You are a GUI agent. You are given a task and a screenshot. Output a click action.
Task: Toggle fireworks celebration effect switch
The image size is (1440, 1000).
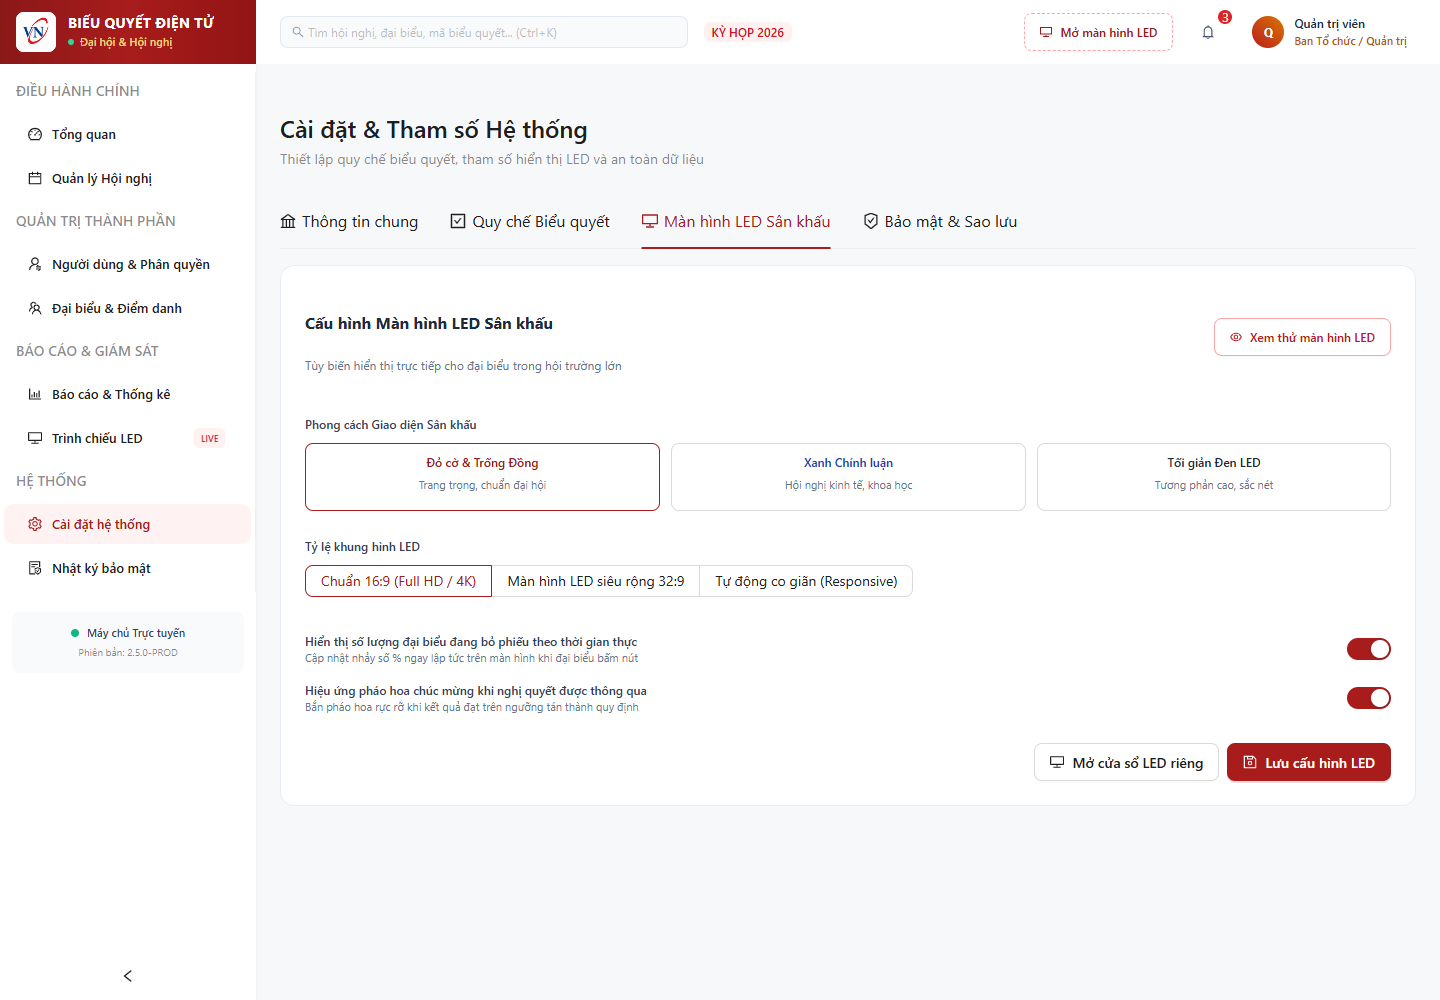pyautogui.click(x=1369, y=698)
